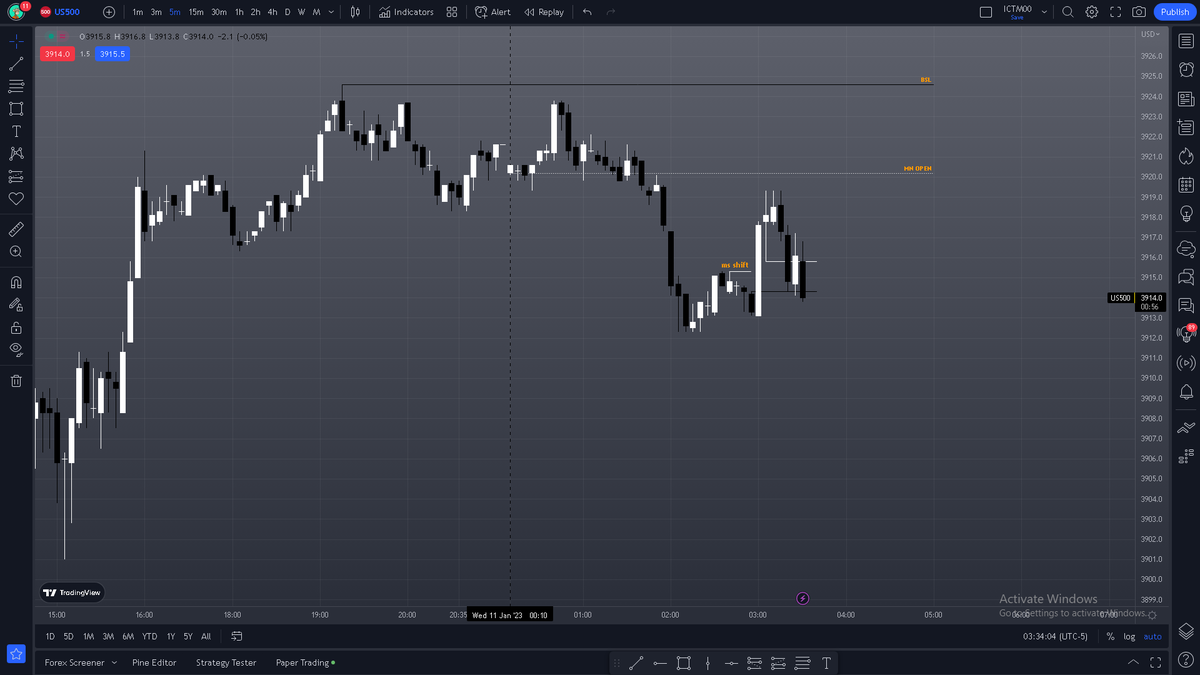Screen dimensions: 1200x675
Task: Set date range to 1D
Action: click(50, 636)
